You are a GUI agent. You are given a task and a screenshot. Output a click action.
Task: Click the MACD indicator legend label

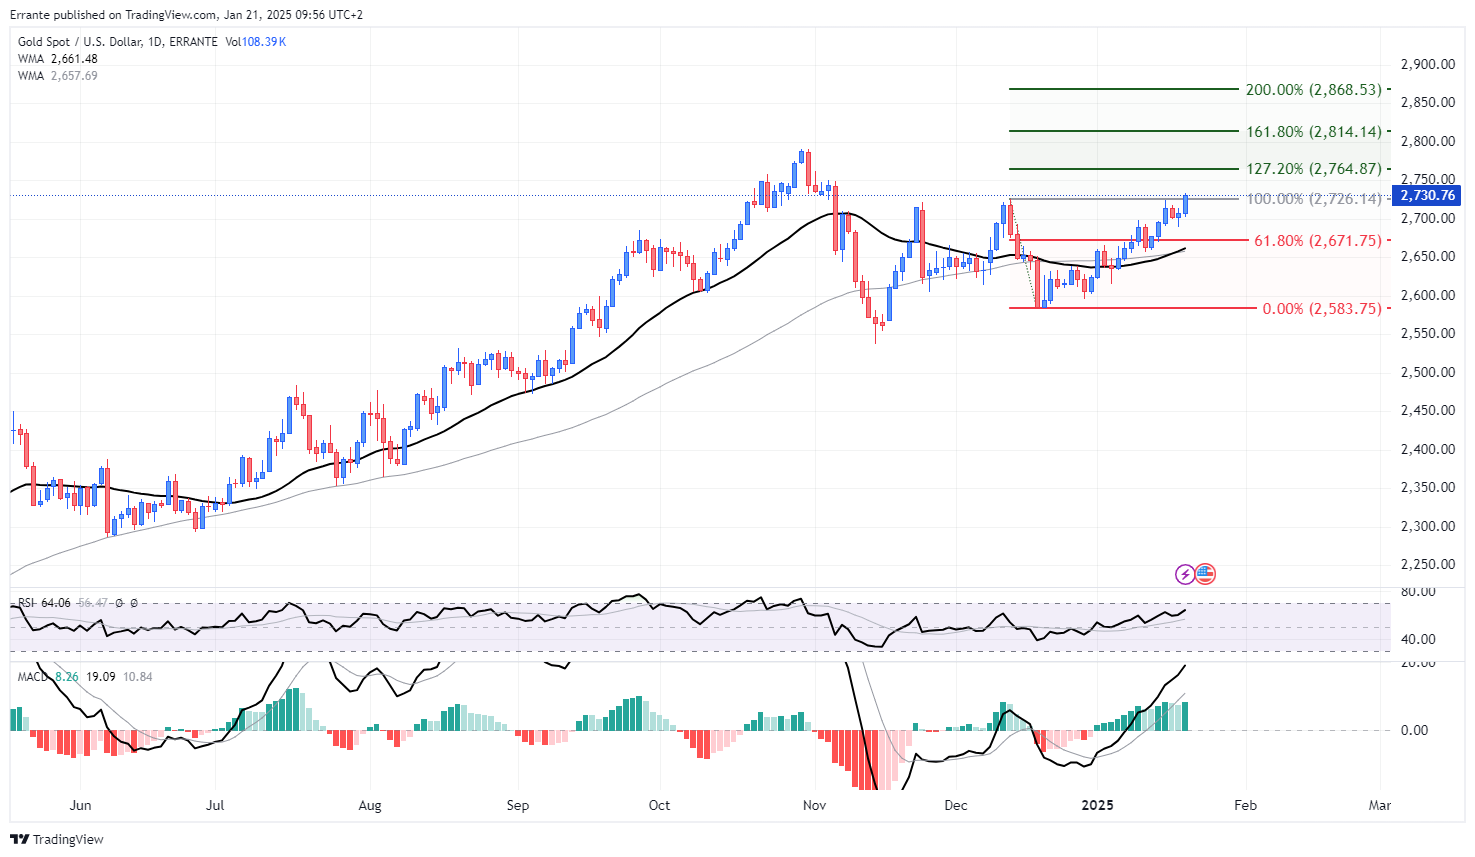click(x=33, y=677)
